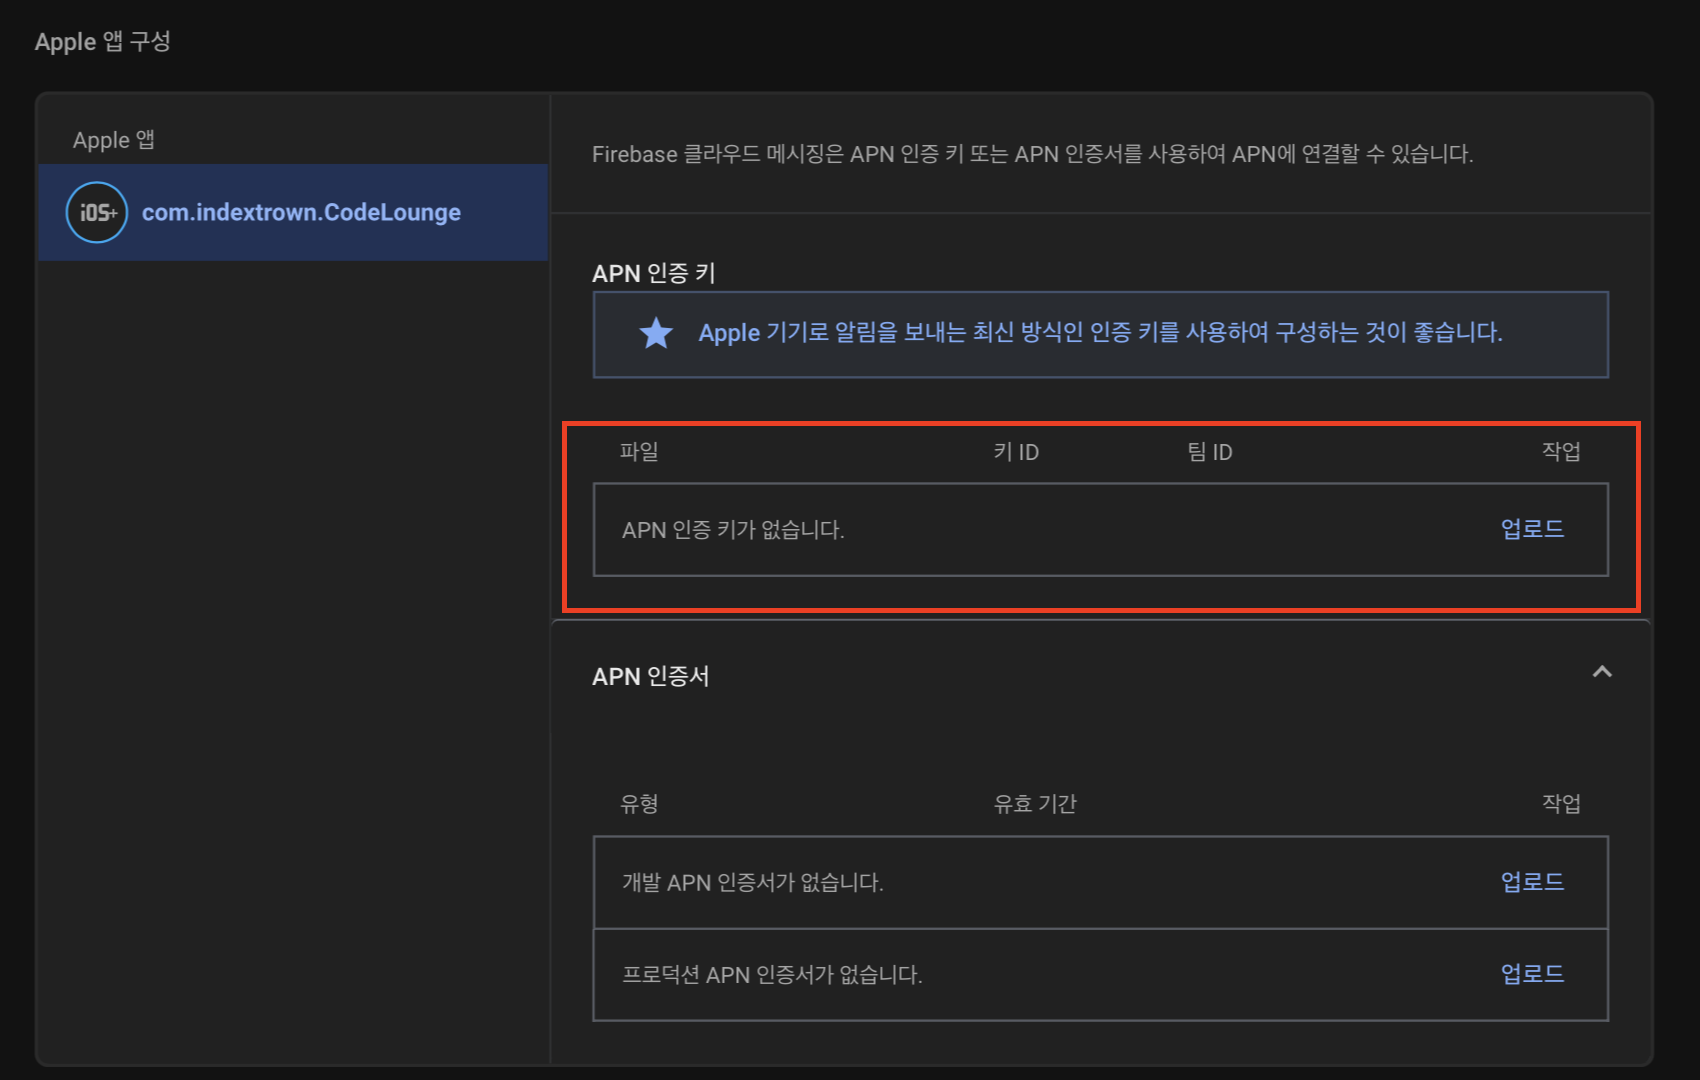Click the blue recommendation text about auth keys
Screen dimensions: 1700x1080
pos(1100,333)
